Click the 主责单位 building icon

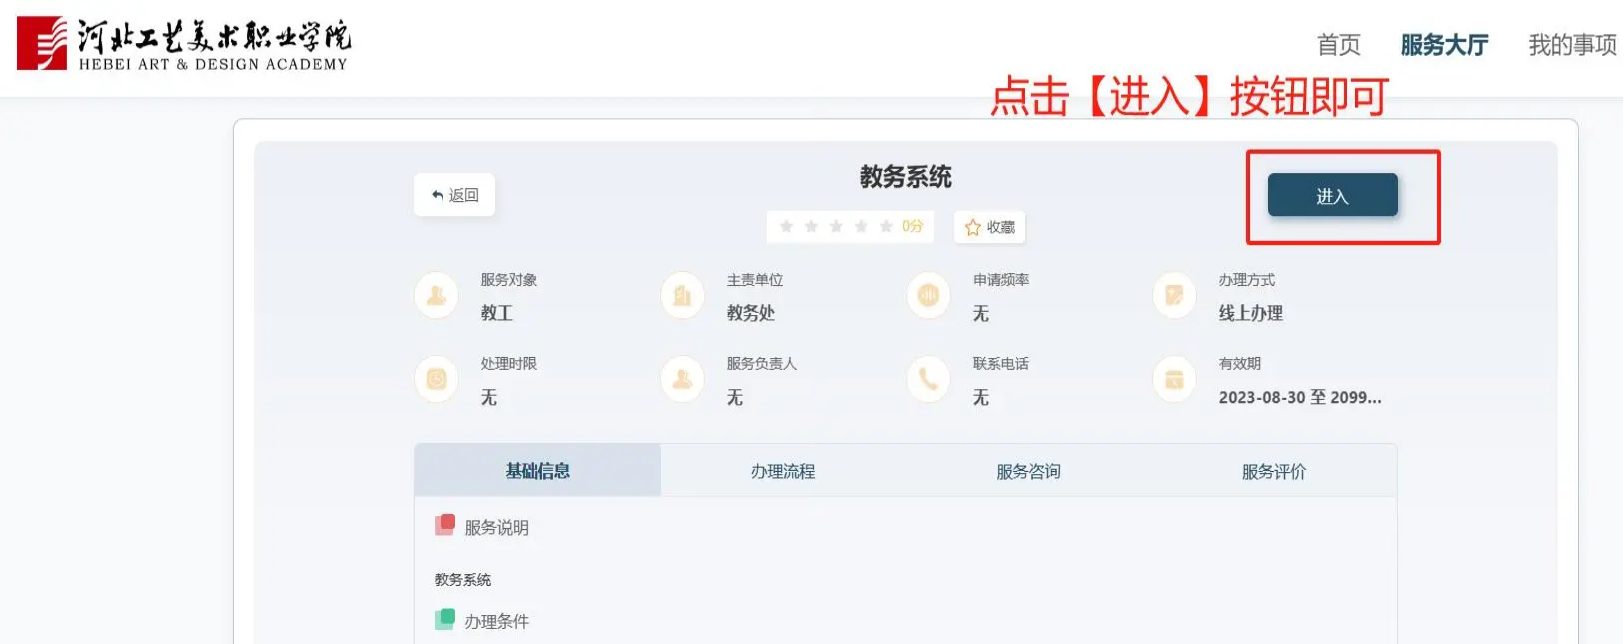[682, 296]
